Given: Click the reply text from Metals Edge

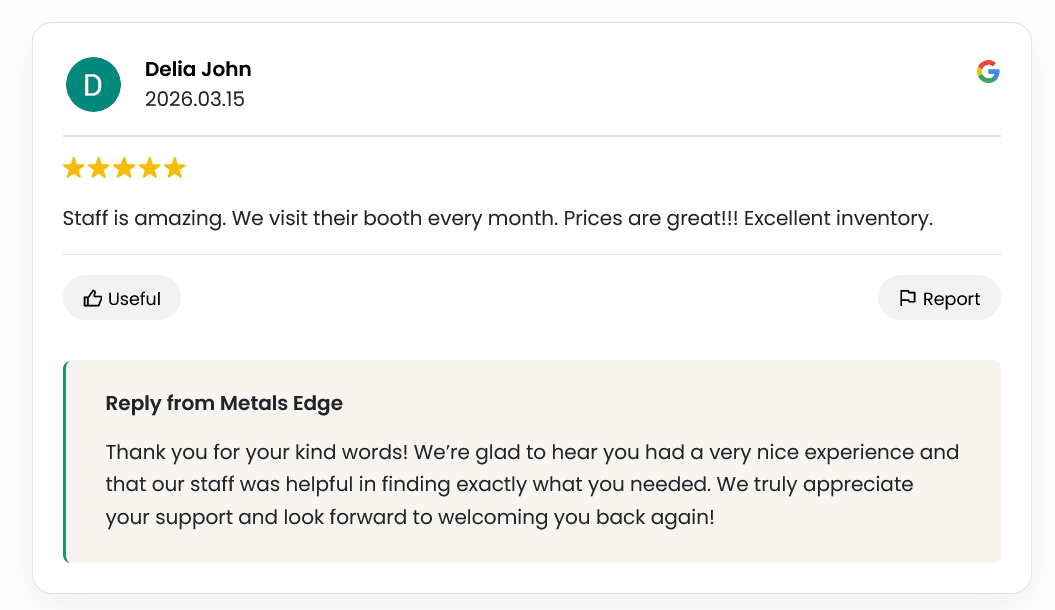Looking at the screenshot, I should click(x=531, y=484).
